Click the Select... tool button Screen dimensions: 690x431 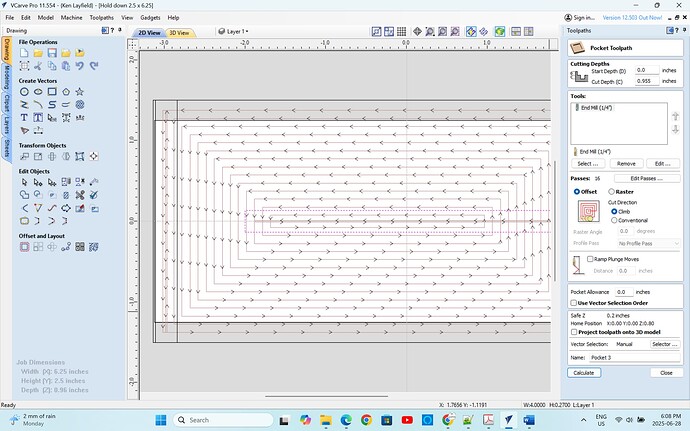coord(587,164)
